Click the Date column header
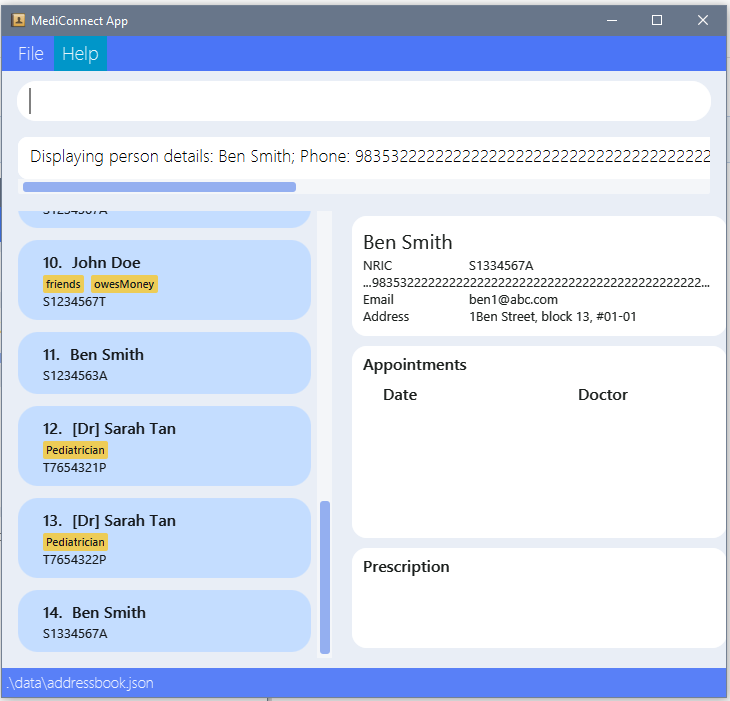Screen dimensions: 730x701 click(x=400, y=395)
